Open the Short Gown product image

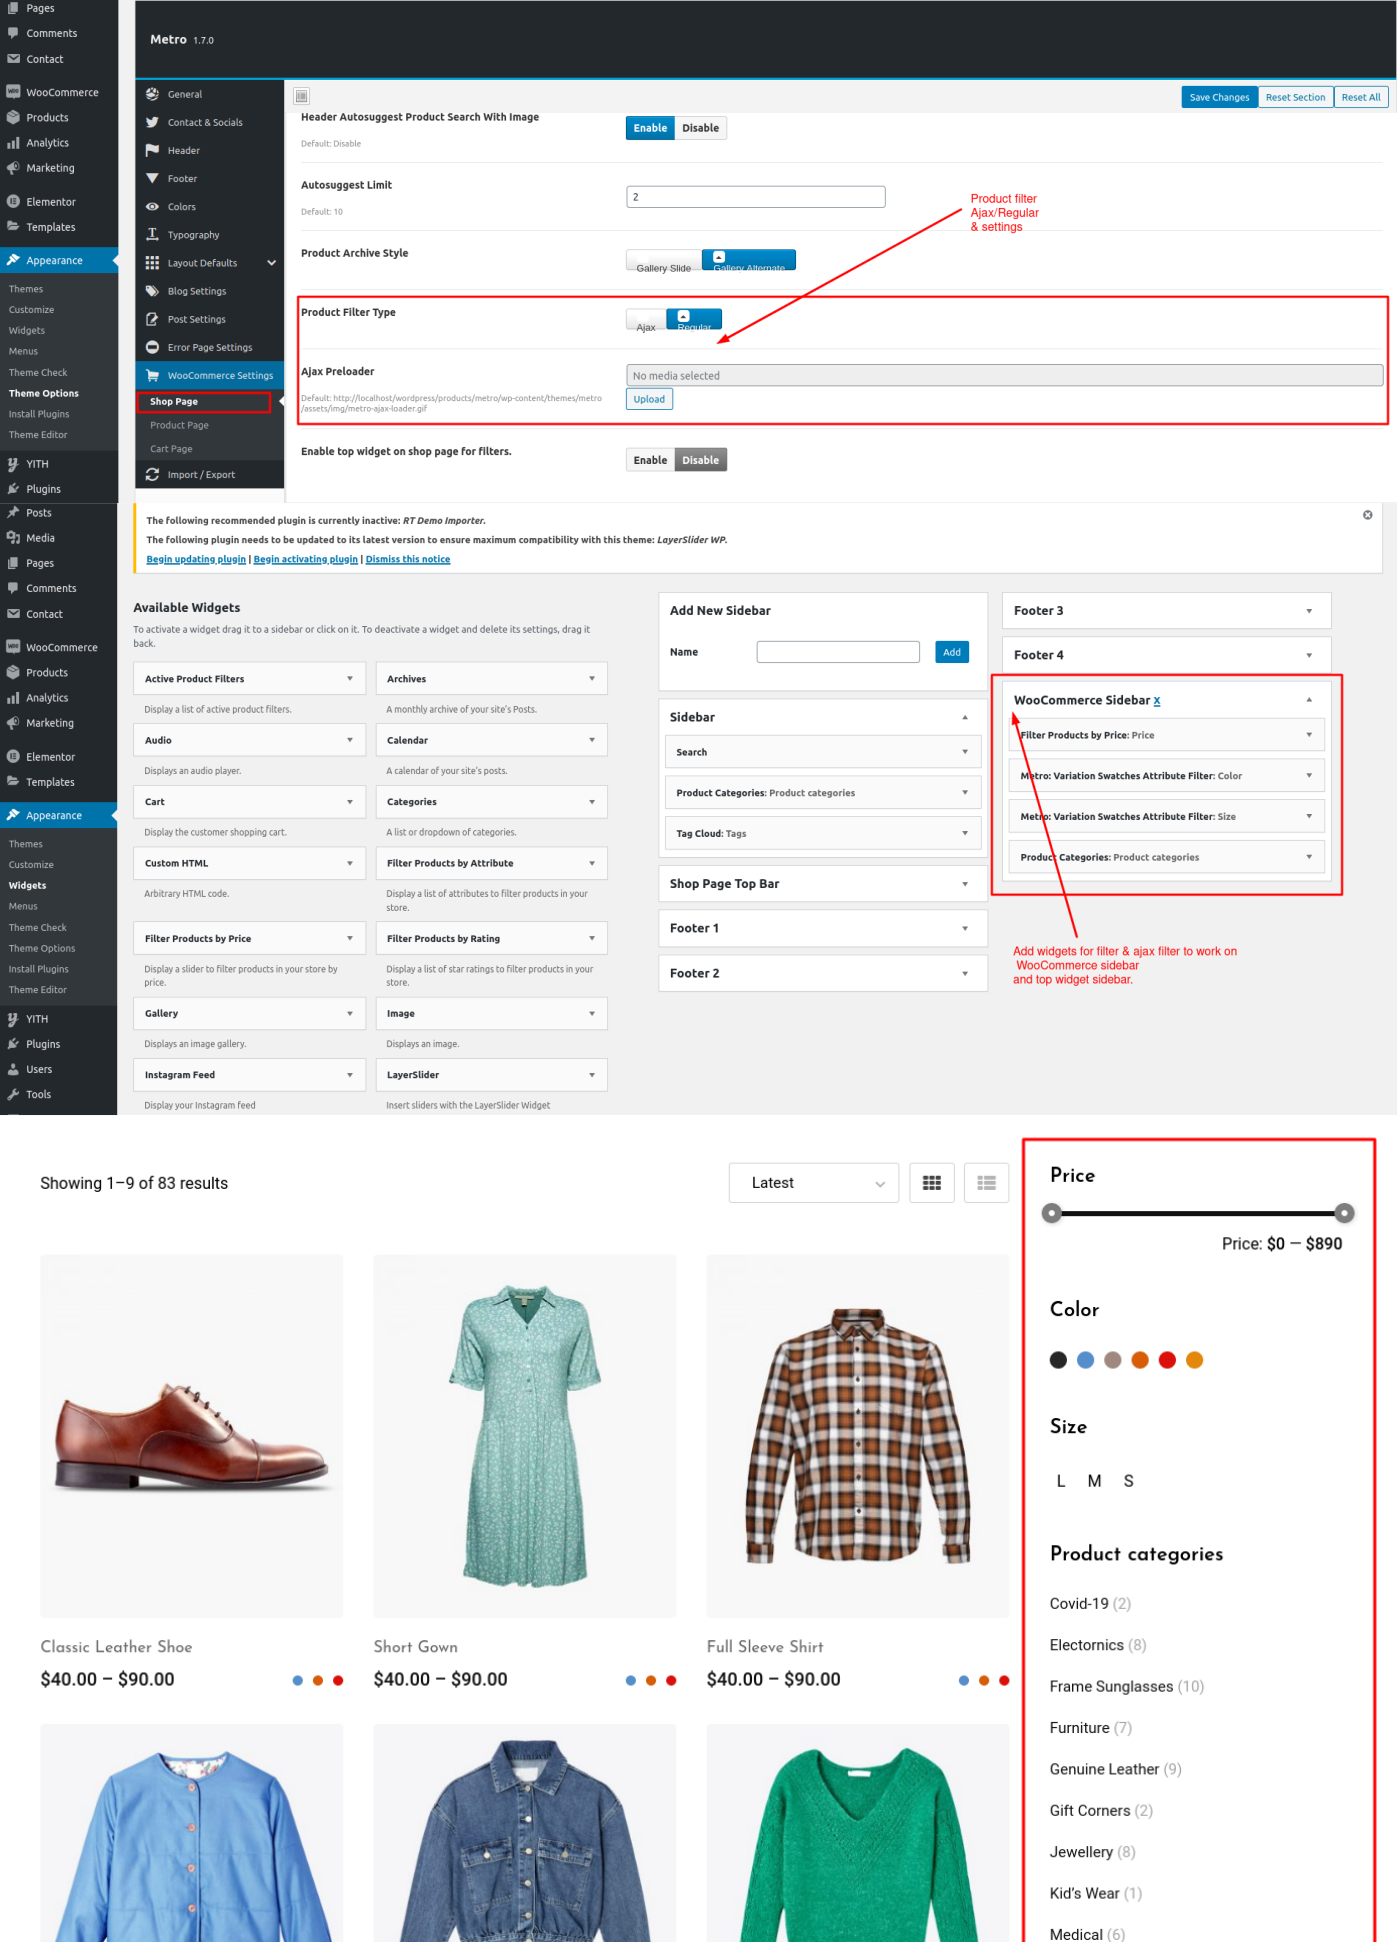[x=525, y=1436]
